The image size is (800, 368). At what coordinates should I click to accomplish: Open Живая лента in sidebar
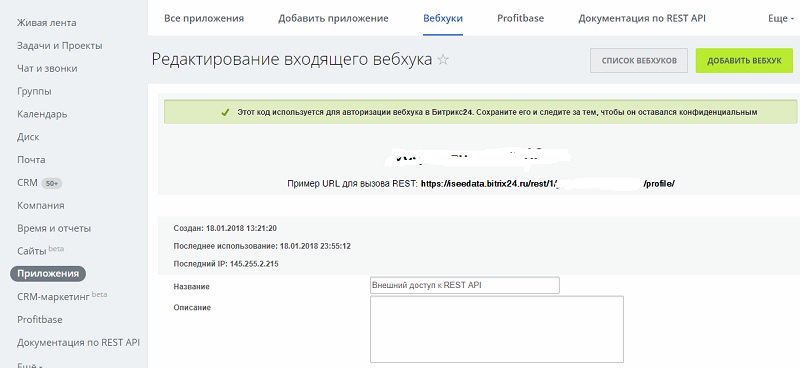click(46, 23)
